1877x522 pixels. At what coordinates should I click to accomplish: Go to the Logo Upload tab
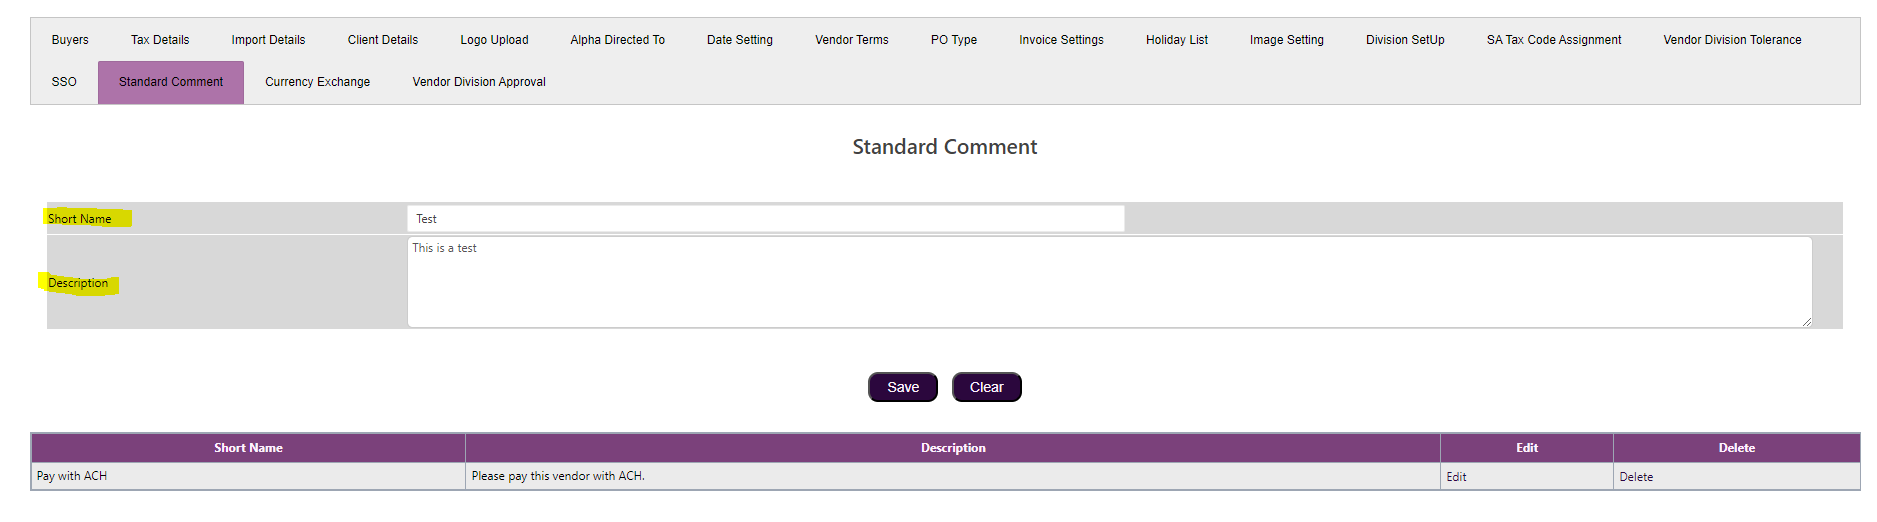point(494,40)
